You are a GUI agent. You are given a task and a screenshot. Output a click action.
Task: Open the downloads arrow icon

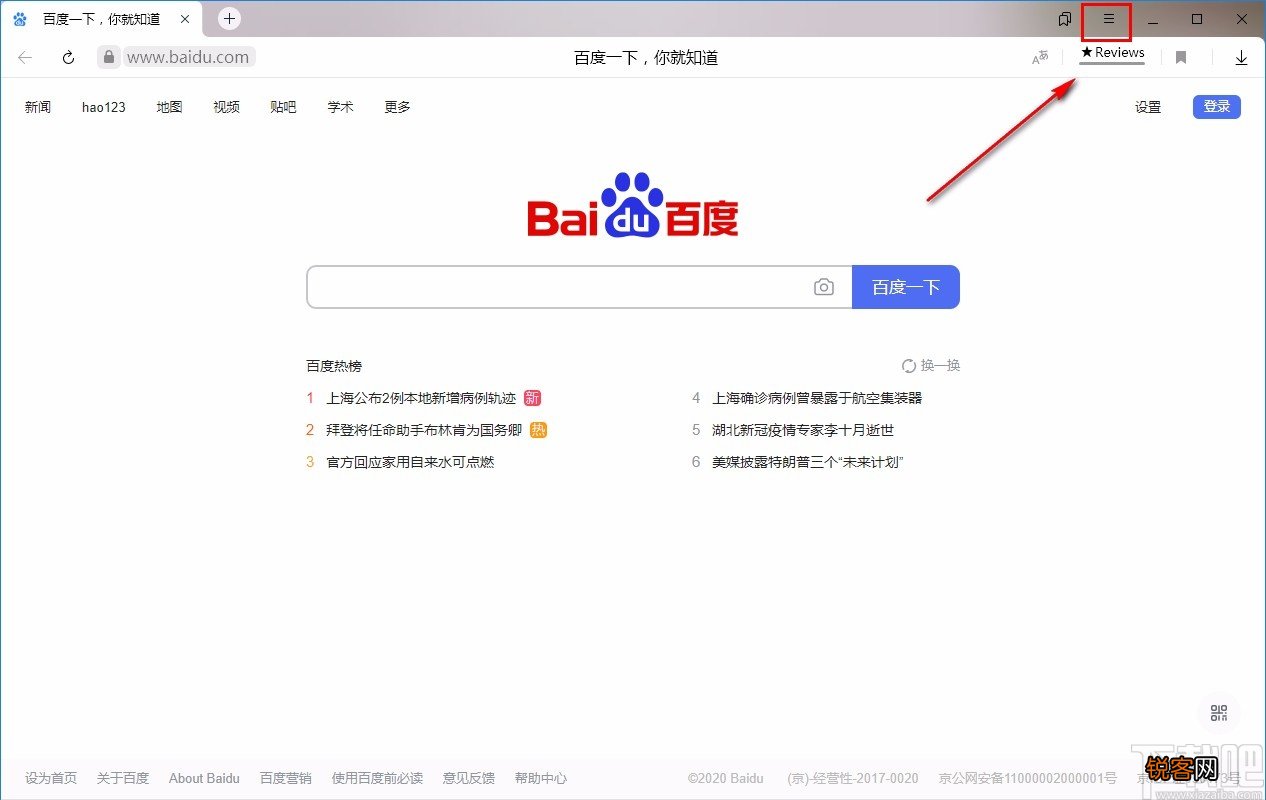1241,58
